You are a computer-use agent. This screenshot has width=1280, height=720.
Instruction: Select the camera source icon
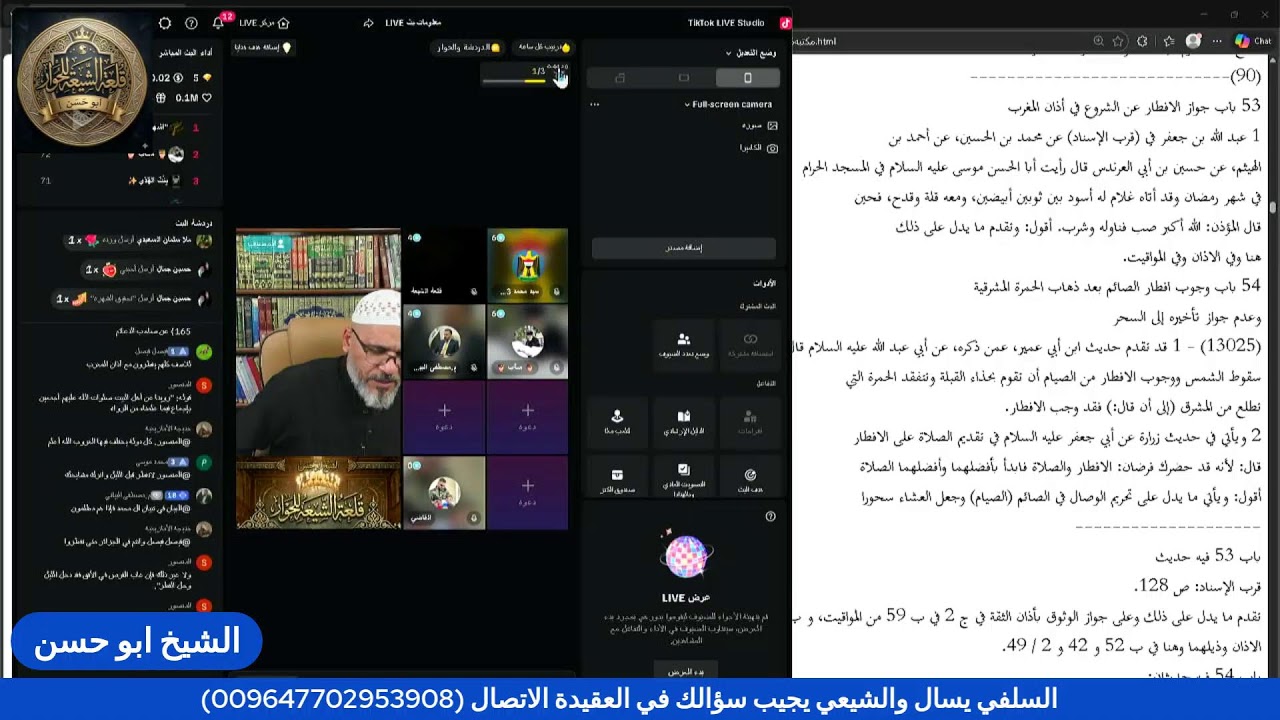pyautogui.click(x=772, y=148)
